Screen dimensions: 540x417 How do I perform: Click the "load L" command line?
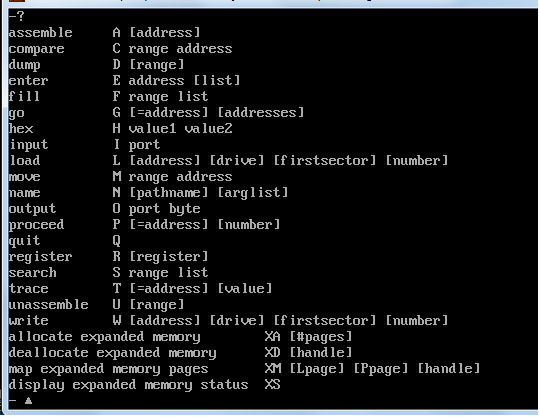coord(228,160)
